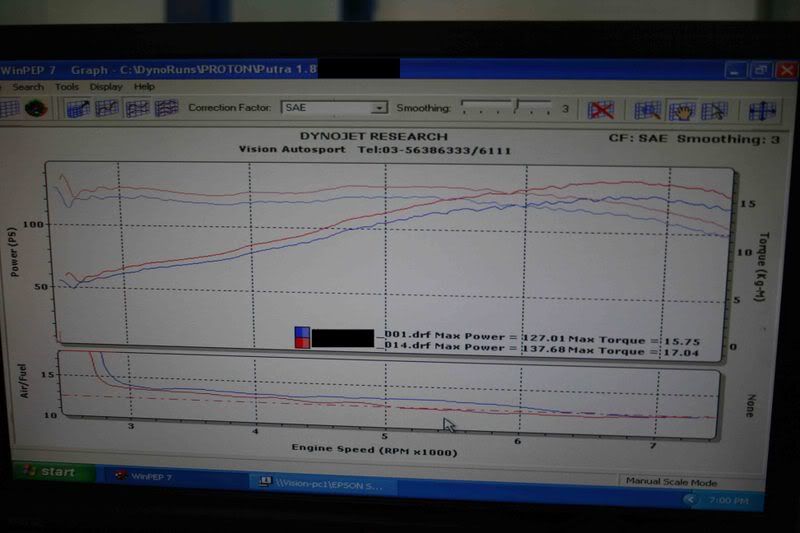
Task: Click the Windows Start button
Action: point(51,473)
